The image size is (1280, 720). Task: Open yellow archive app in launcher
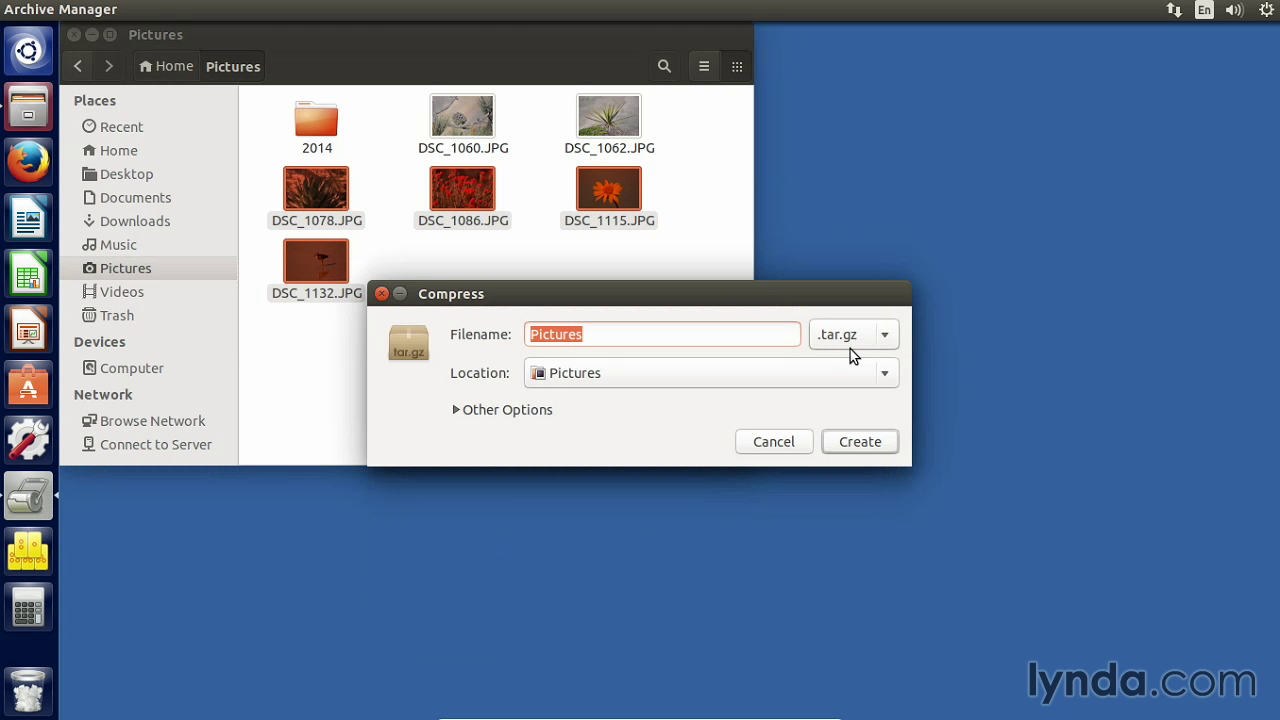tap(28, 550)
